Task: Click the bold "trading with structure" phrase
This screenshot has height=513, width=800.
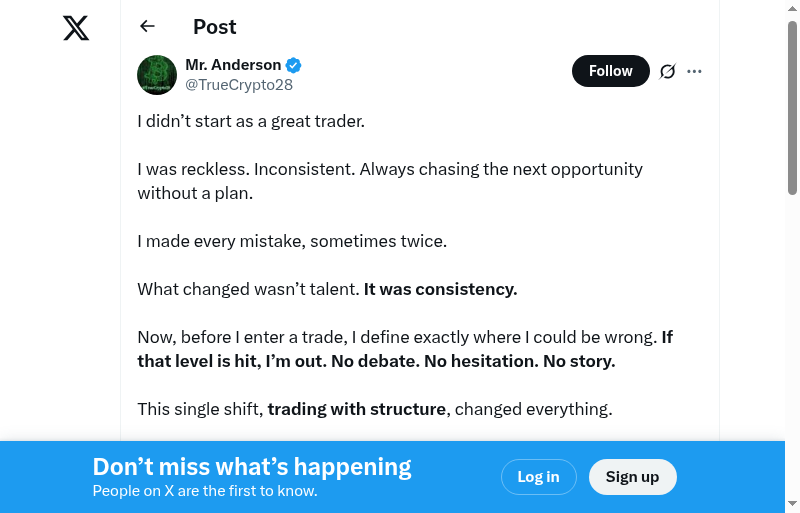Action: [x=356, y=409]
